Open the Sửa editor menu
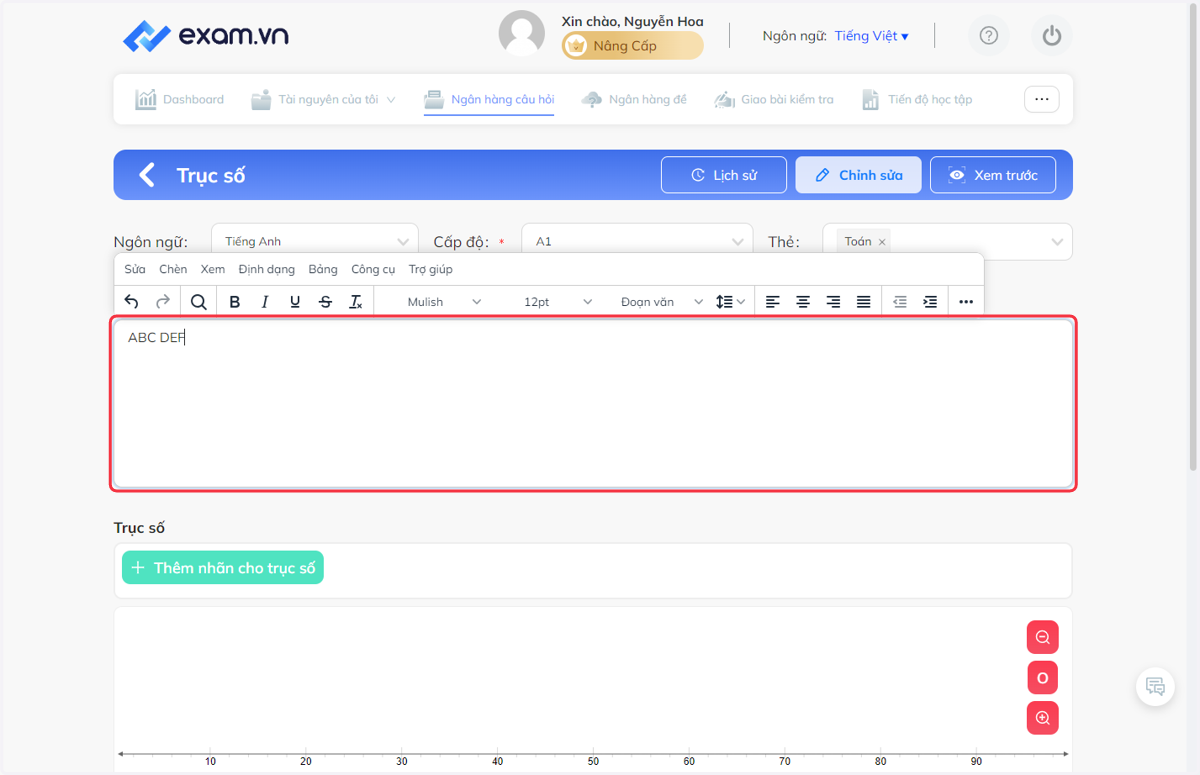This screenshot has height=775, width=1200. [135, 269]
